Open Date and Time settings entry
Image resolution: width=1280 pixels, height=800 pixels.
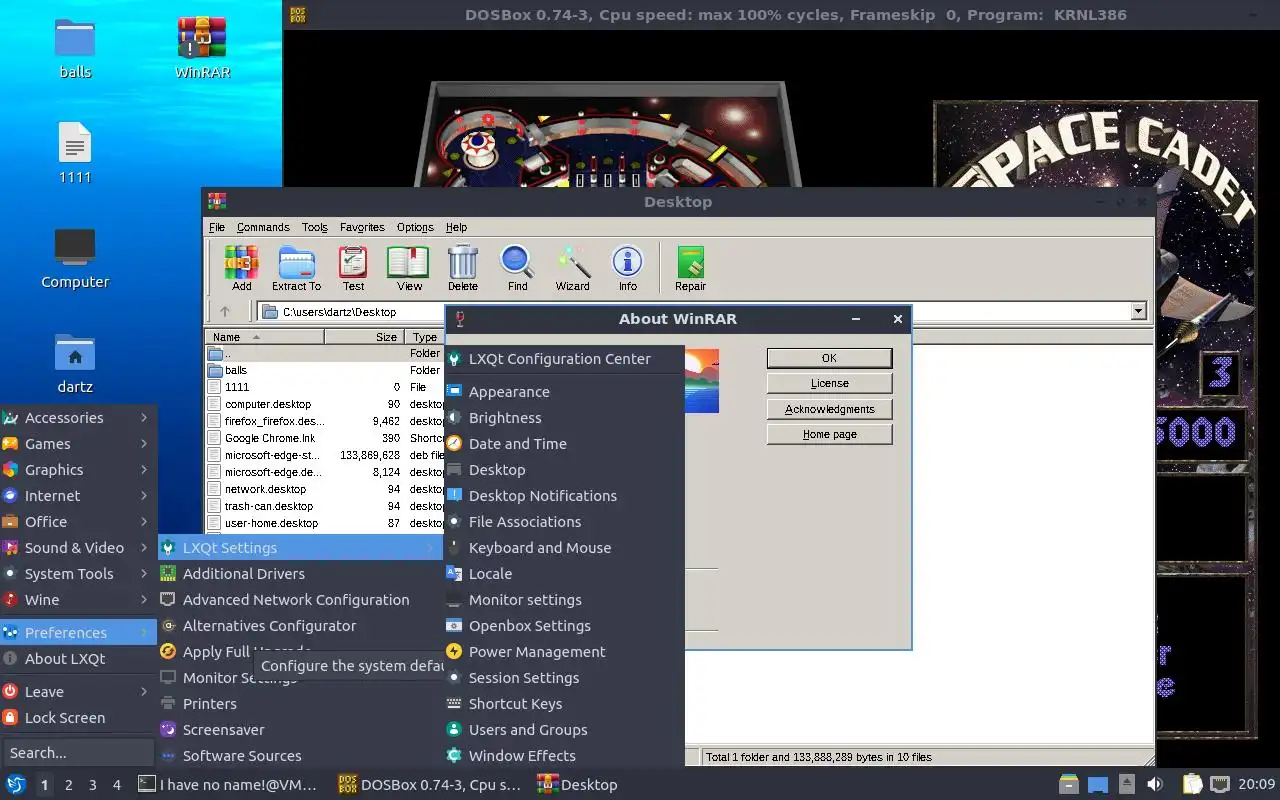[564, 444]
